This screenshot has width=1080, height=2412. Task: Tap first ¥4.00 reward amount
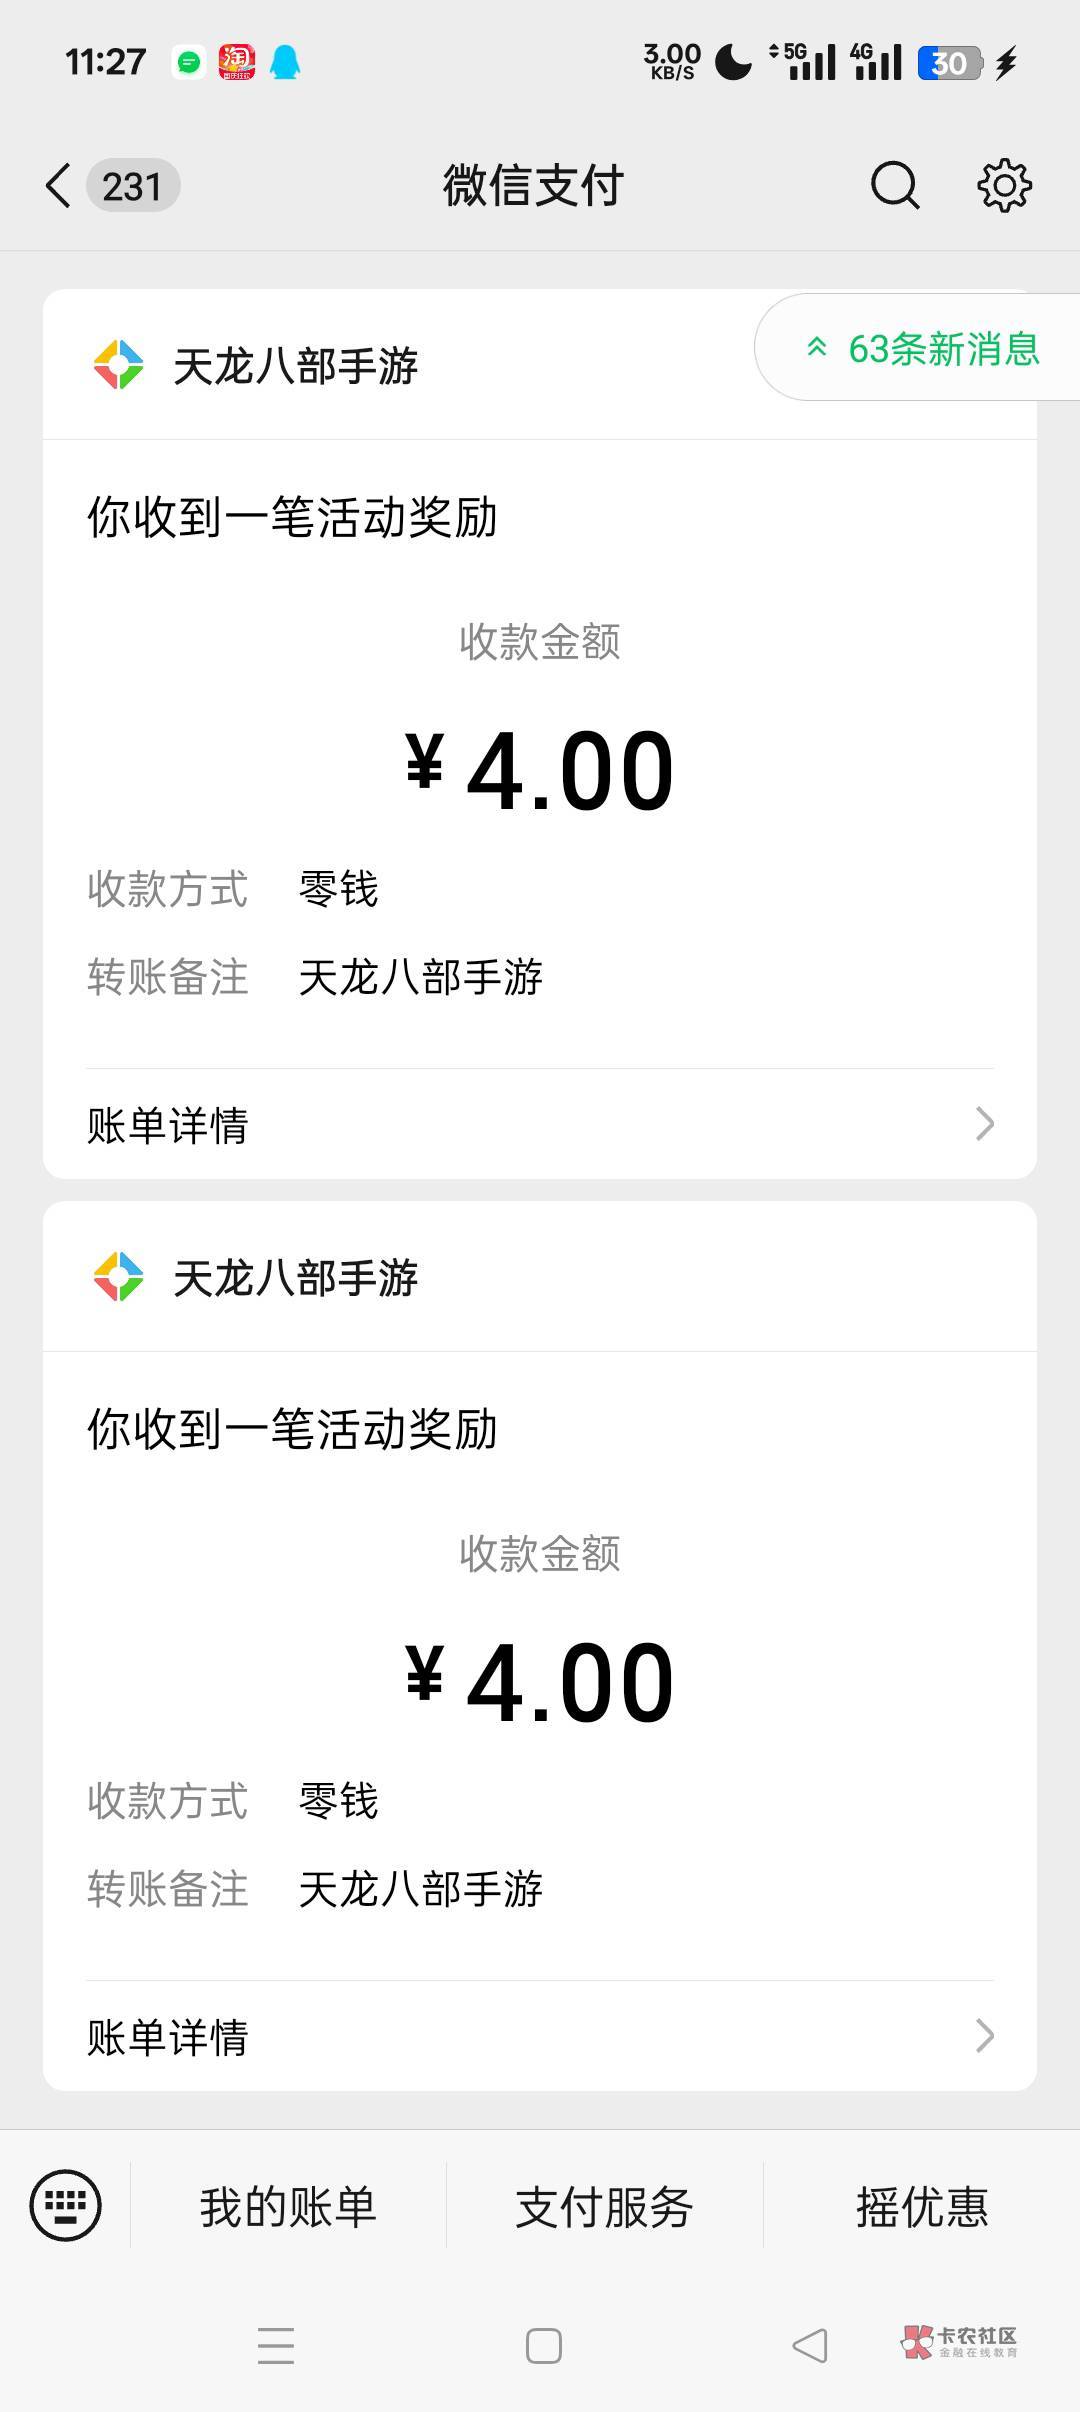540,770
